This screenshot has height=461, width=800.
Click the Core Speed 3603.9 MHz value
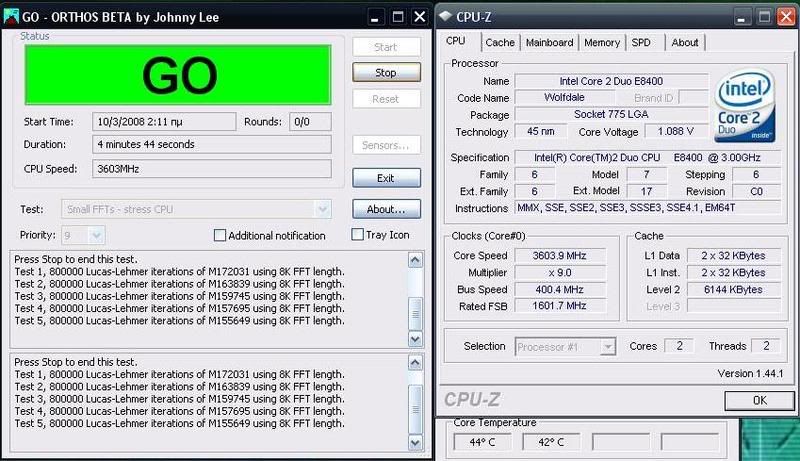[x=560, y=255]
